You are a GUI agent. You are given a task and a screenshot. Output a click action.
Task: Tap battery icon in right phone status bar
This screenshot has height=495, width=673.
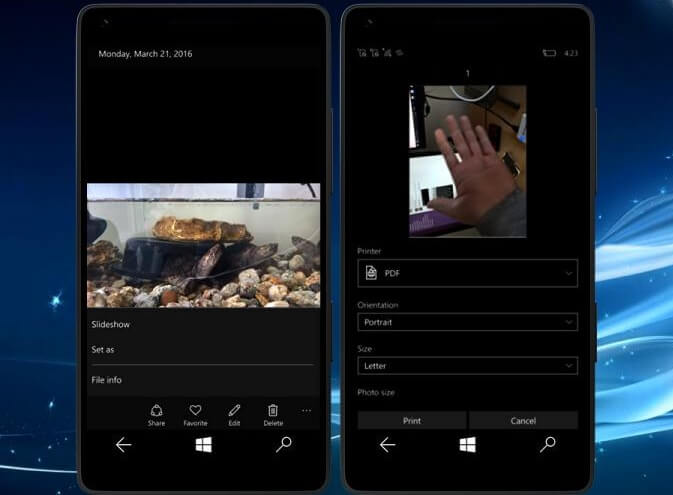549,53
